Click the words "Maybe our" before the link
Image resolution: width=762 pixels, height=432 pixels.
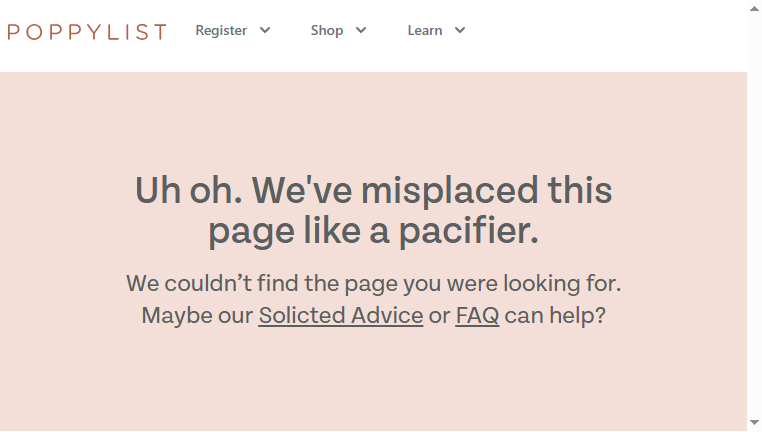(197, 315)
